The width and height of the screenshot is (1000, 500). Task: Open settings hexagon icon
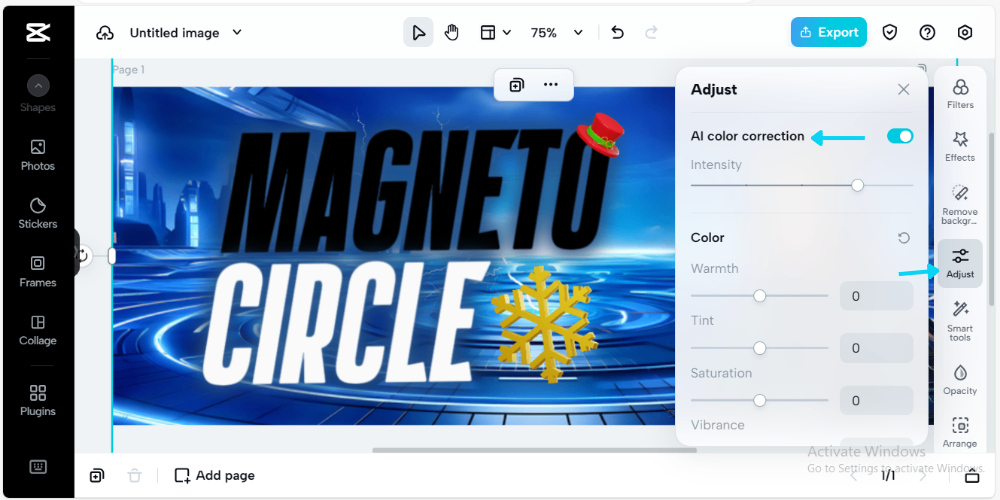point(965,33)
